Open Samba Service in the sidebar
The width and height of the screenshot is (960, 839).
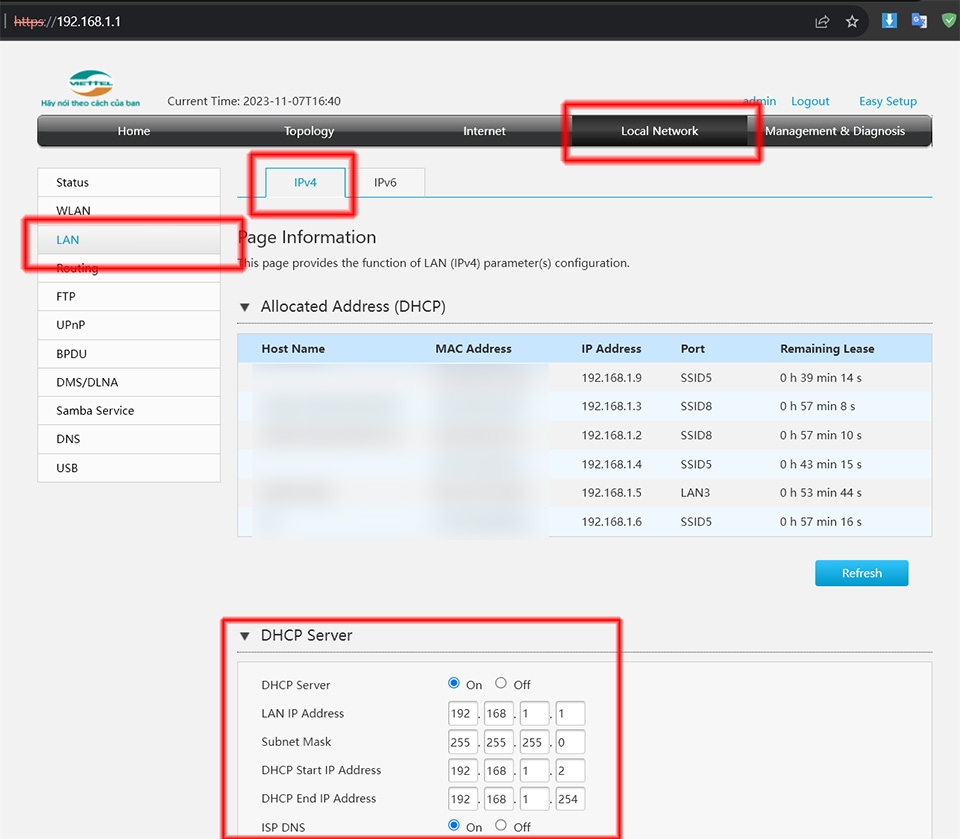coord(95,411)
